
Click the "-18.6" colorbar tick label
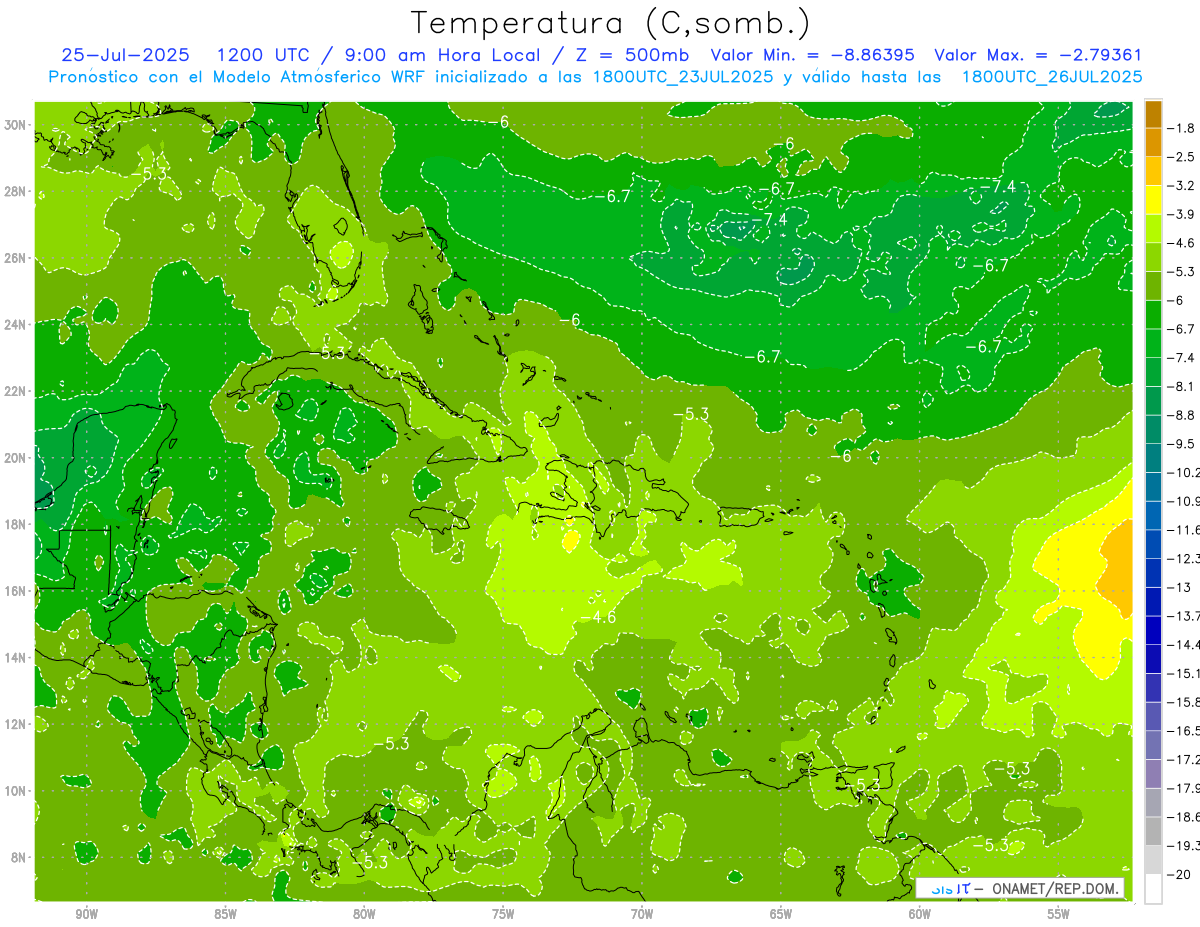point(1184,817)
